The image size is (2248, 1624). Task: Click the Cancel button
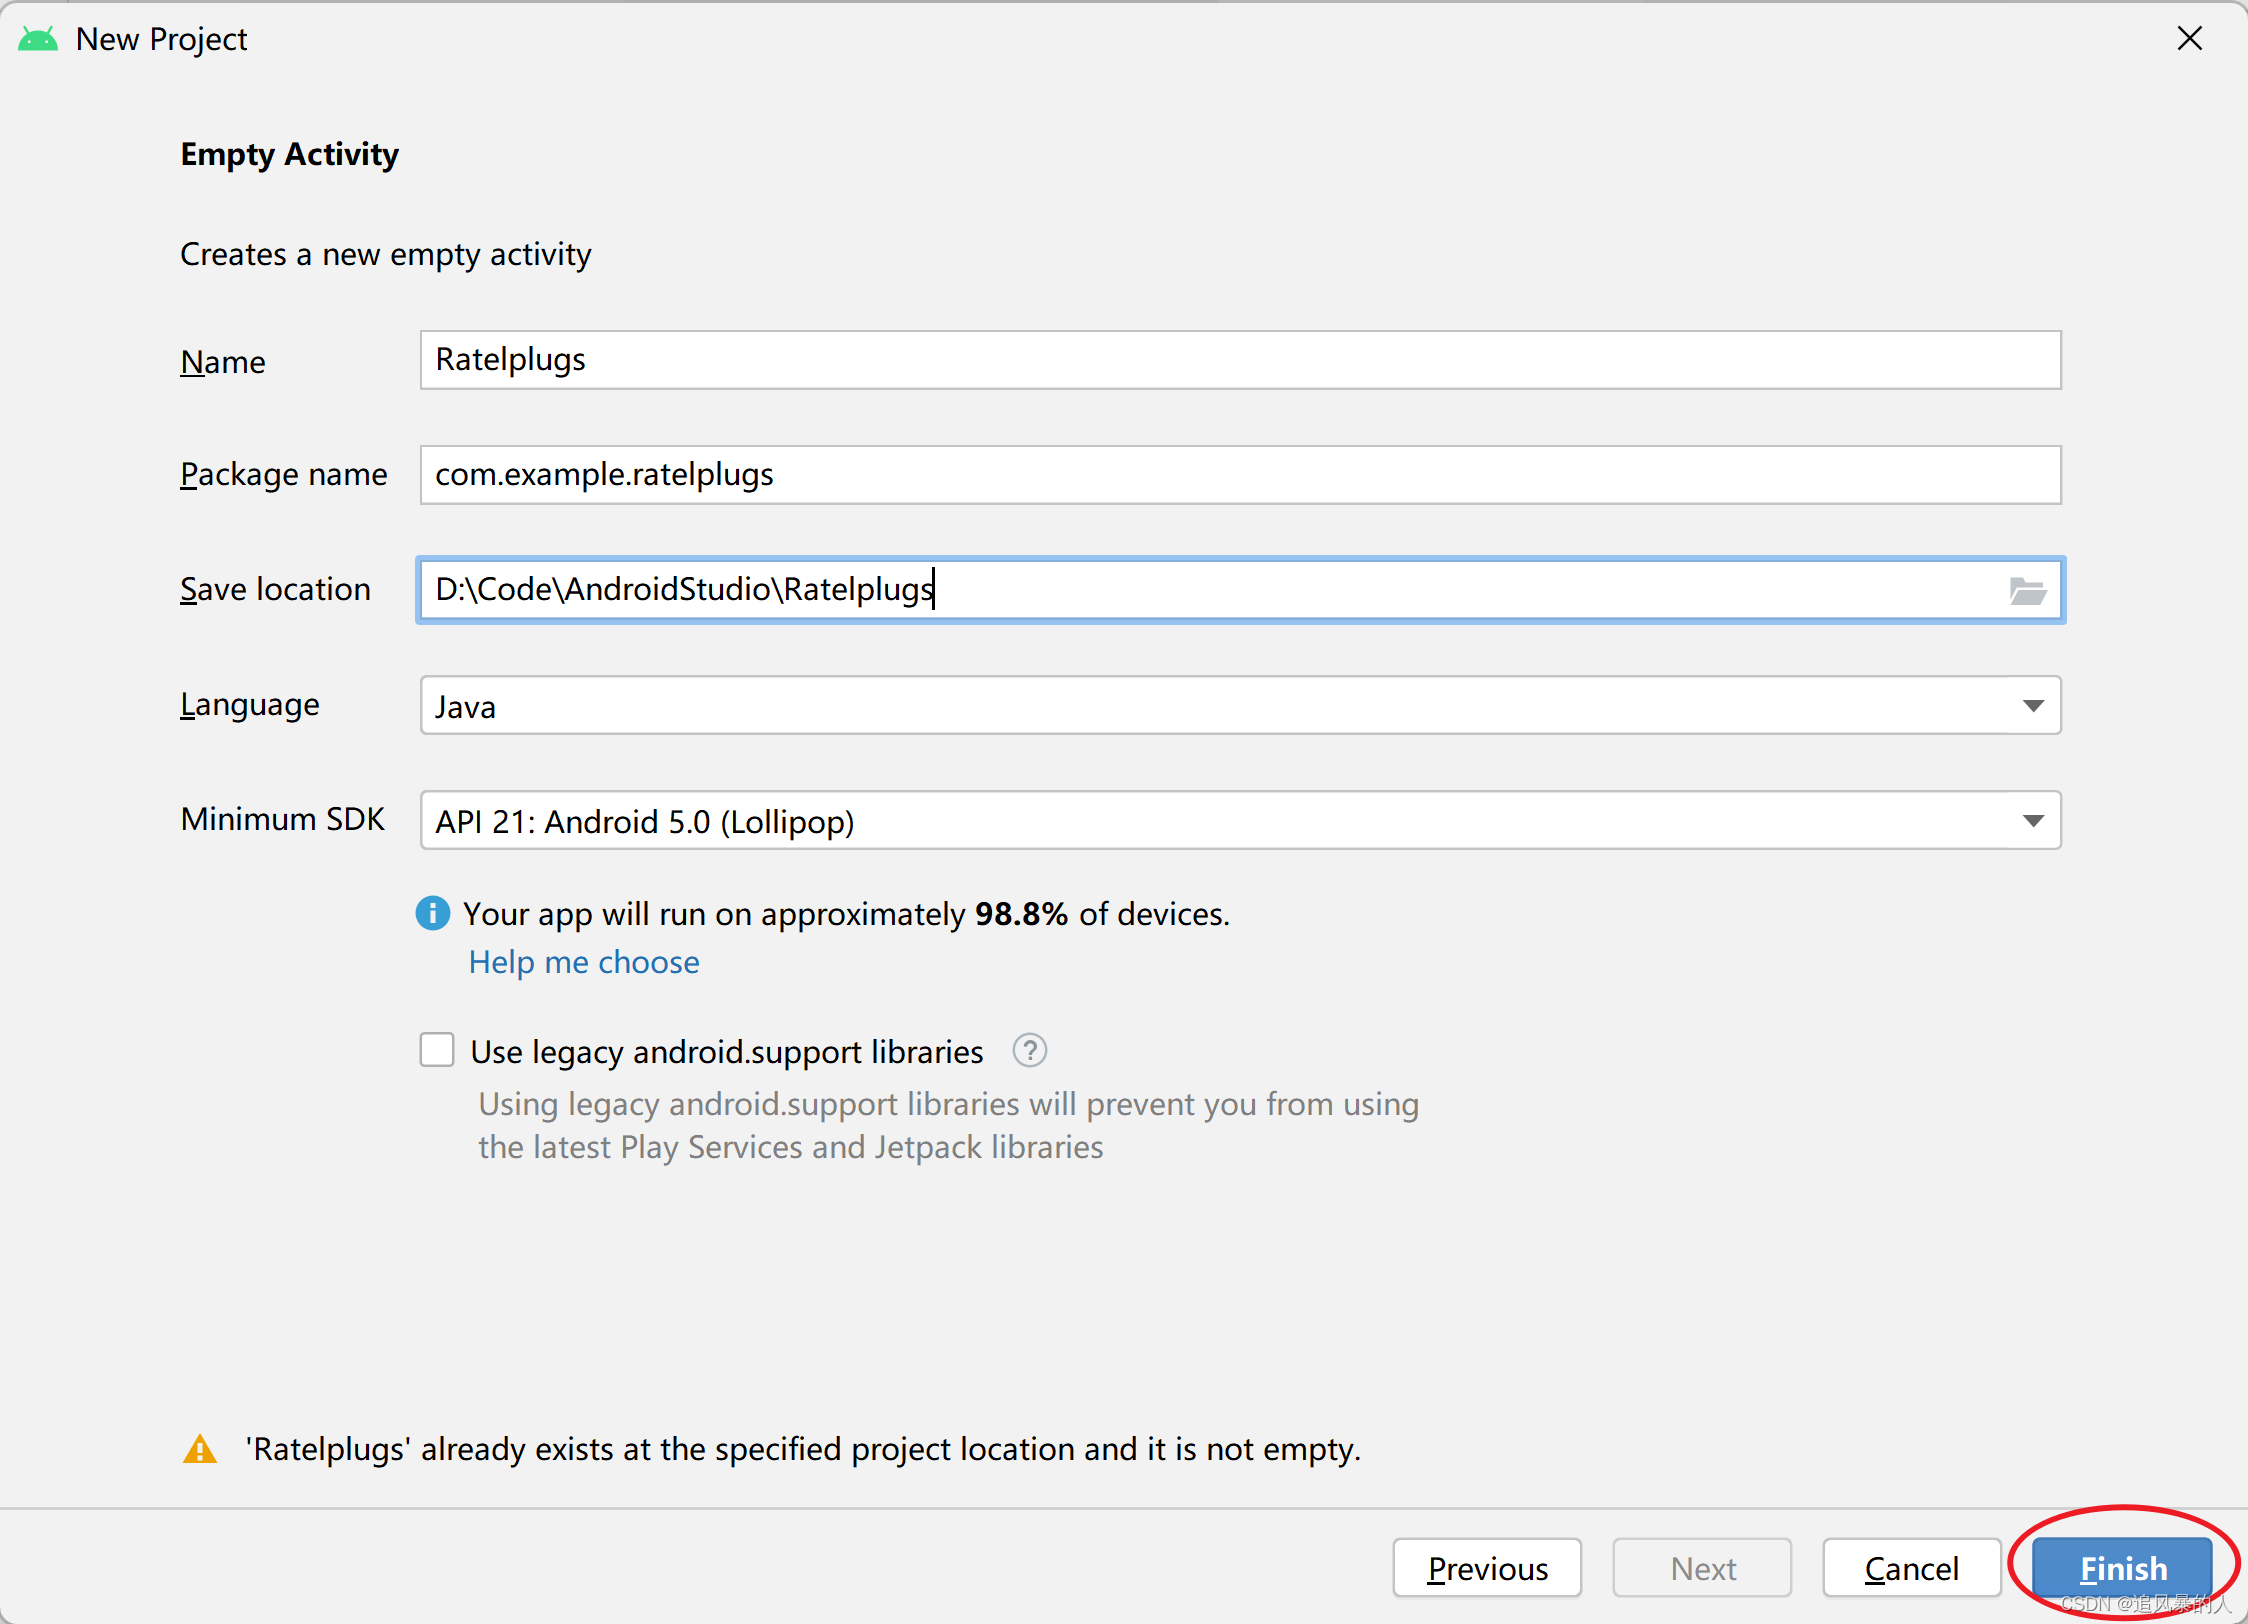[x=1911, y=1568]
